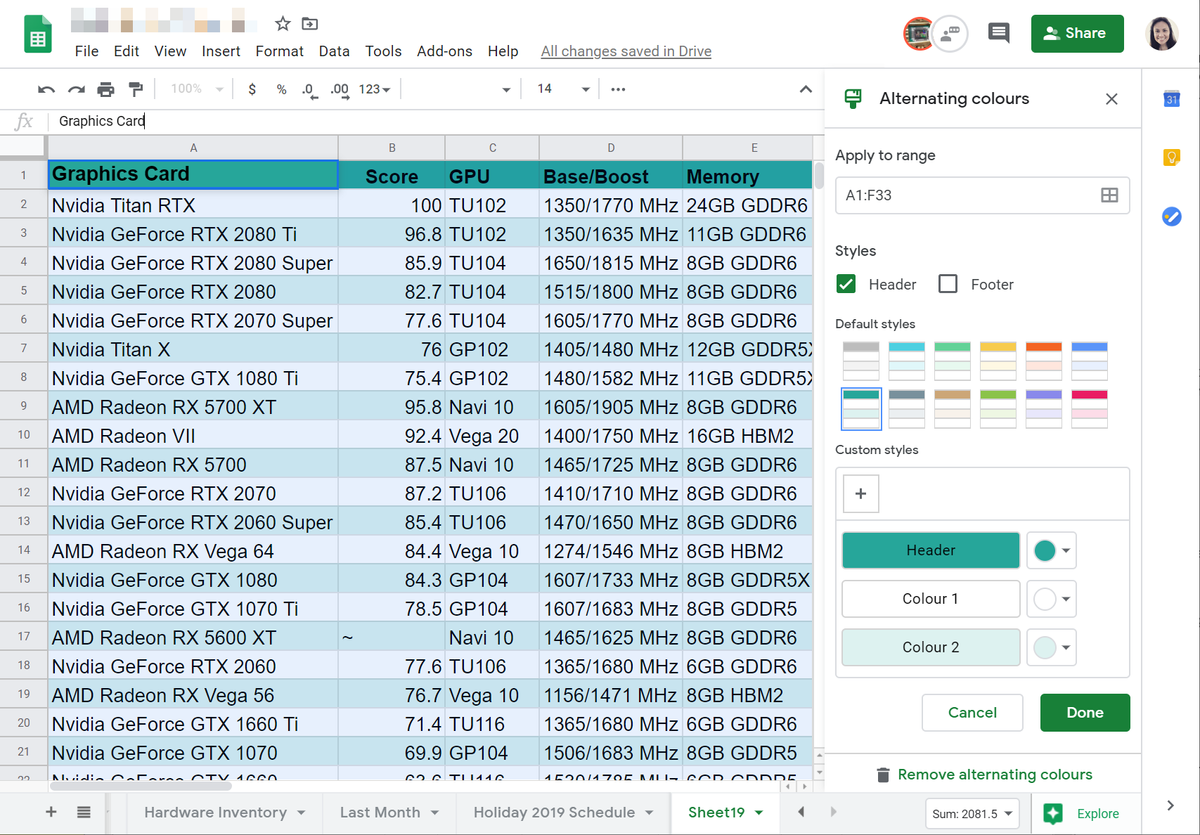Viewport: 1200px width, 835px height.
Task: Open comment history via the comment icon
Action: click(x=998, y=33)
